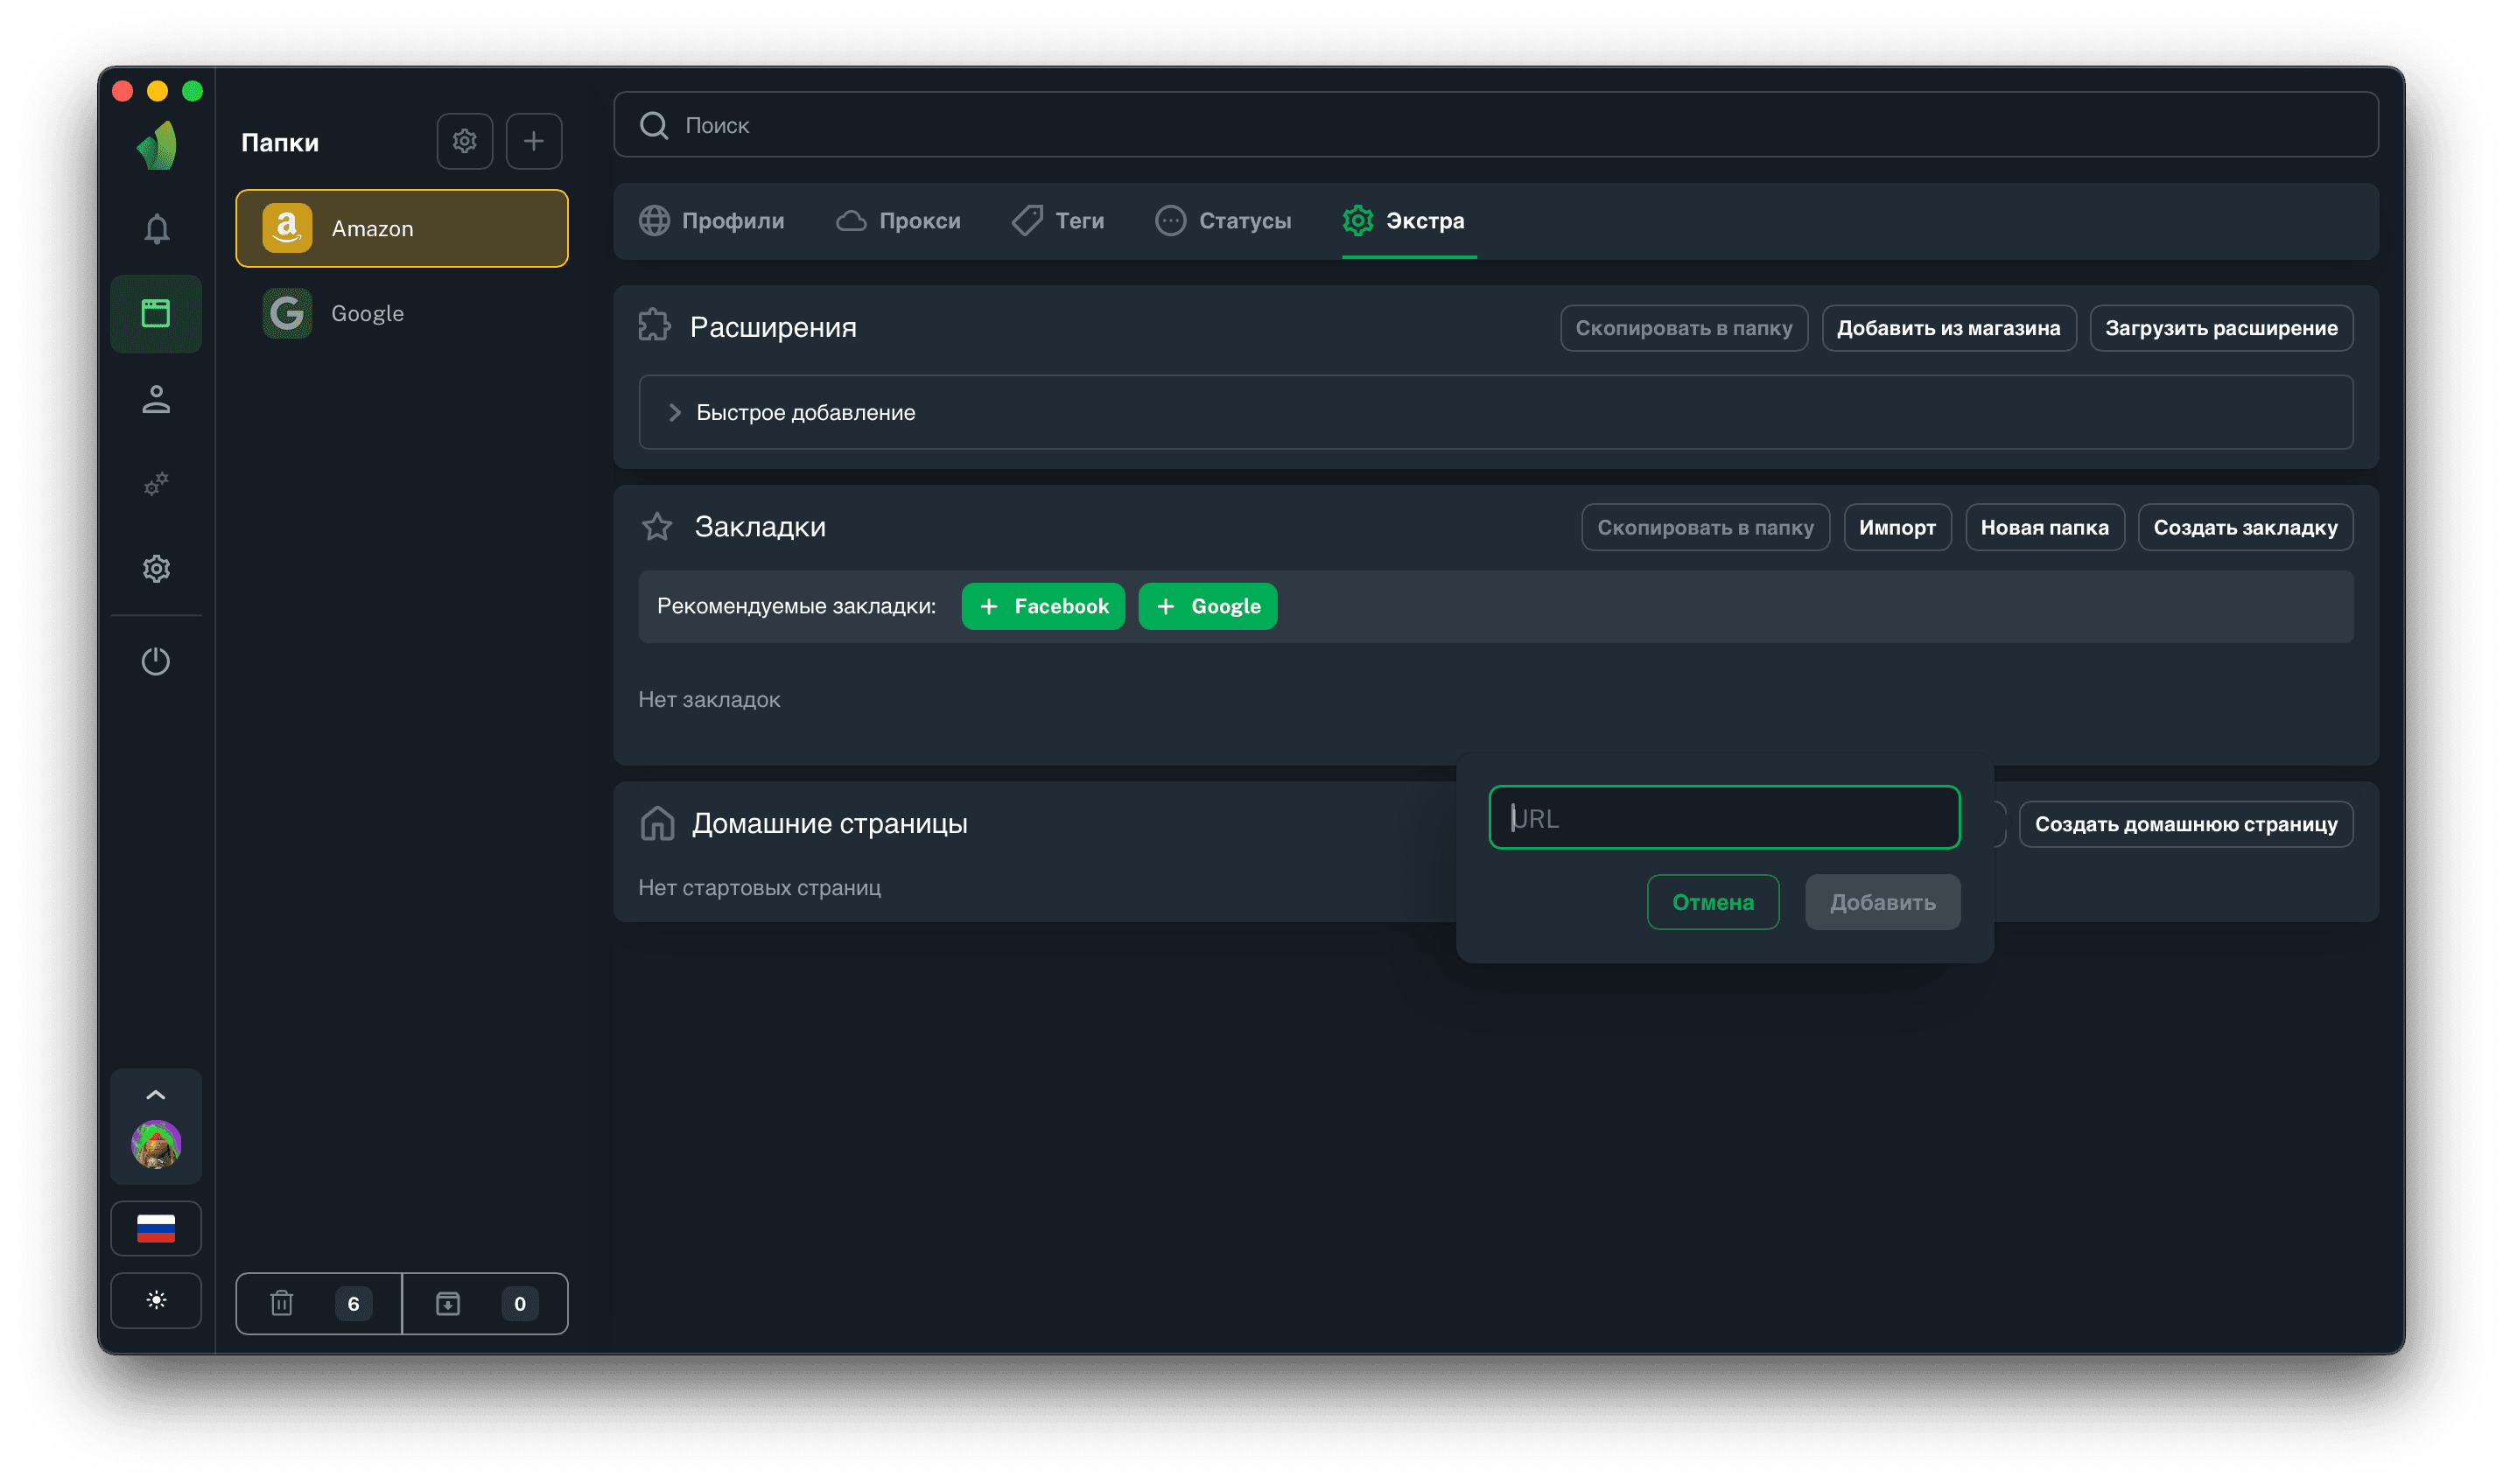Click the URL input field
This screenshot has width=2503, height=1484.
point(1724,818)
